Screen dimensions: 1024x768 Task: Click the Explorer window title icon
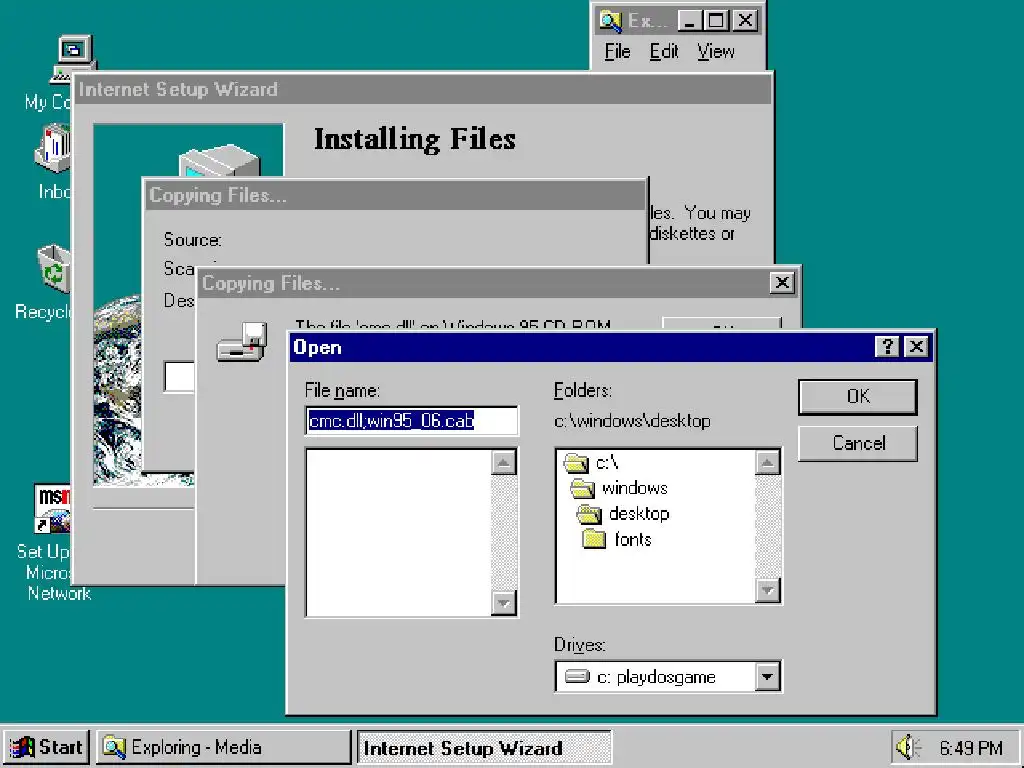coord(610,21)
